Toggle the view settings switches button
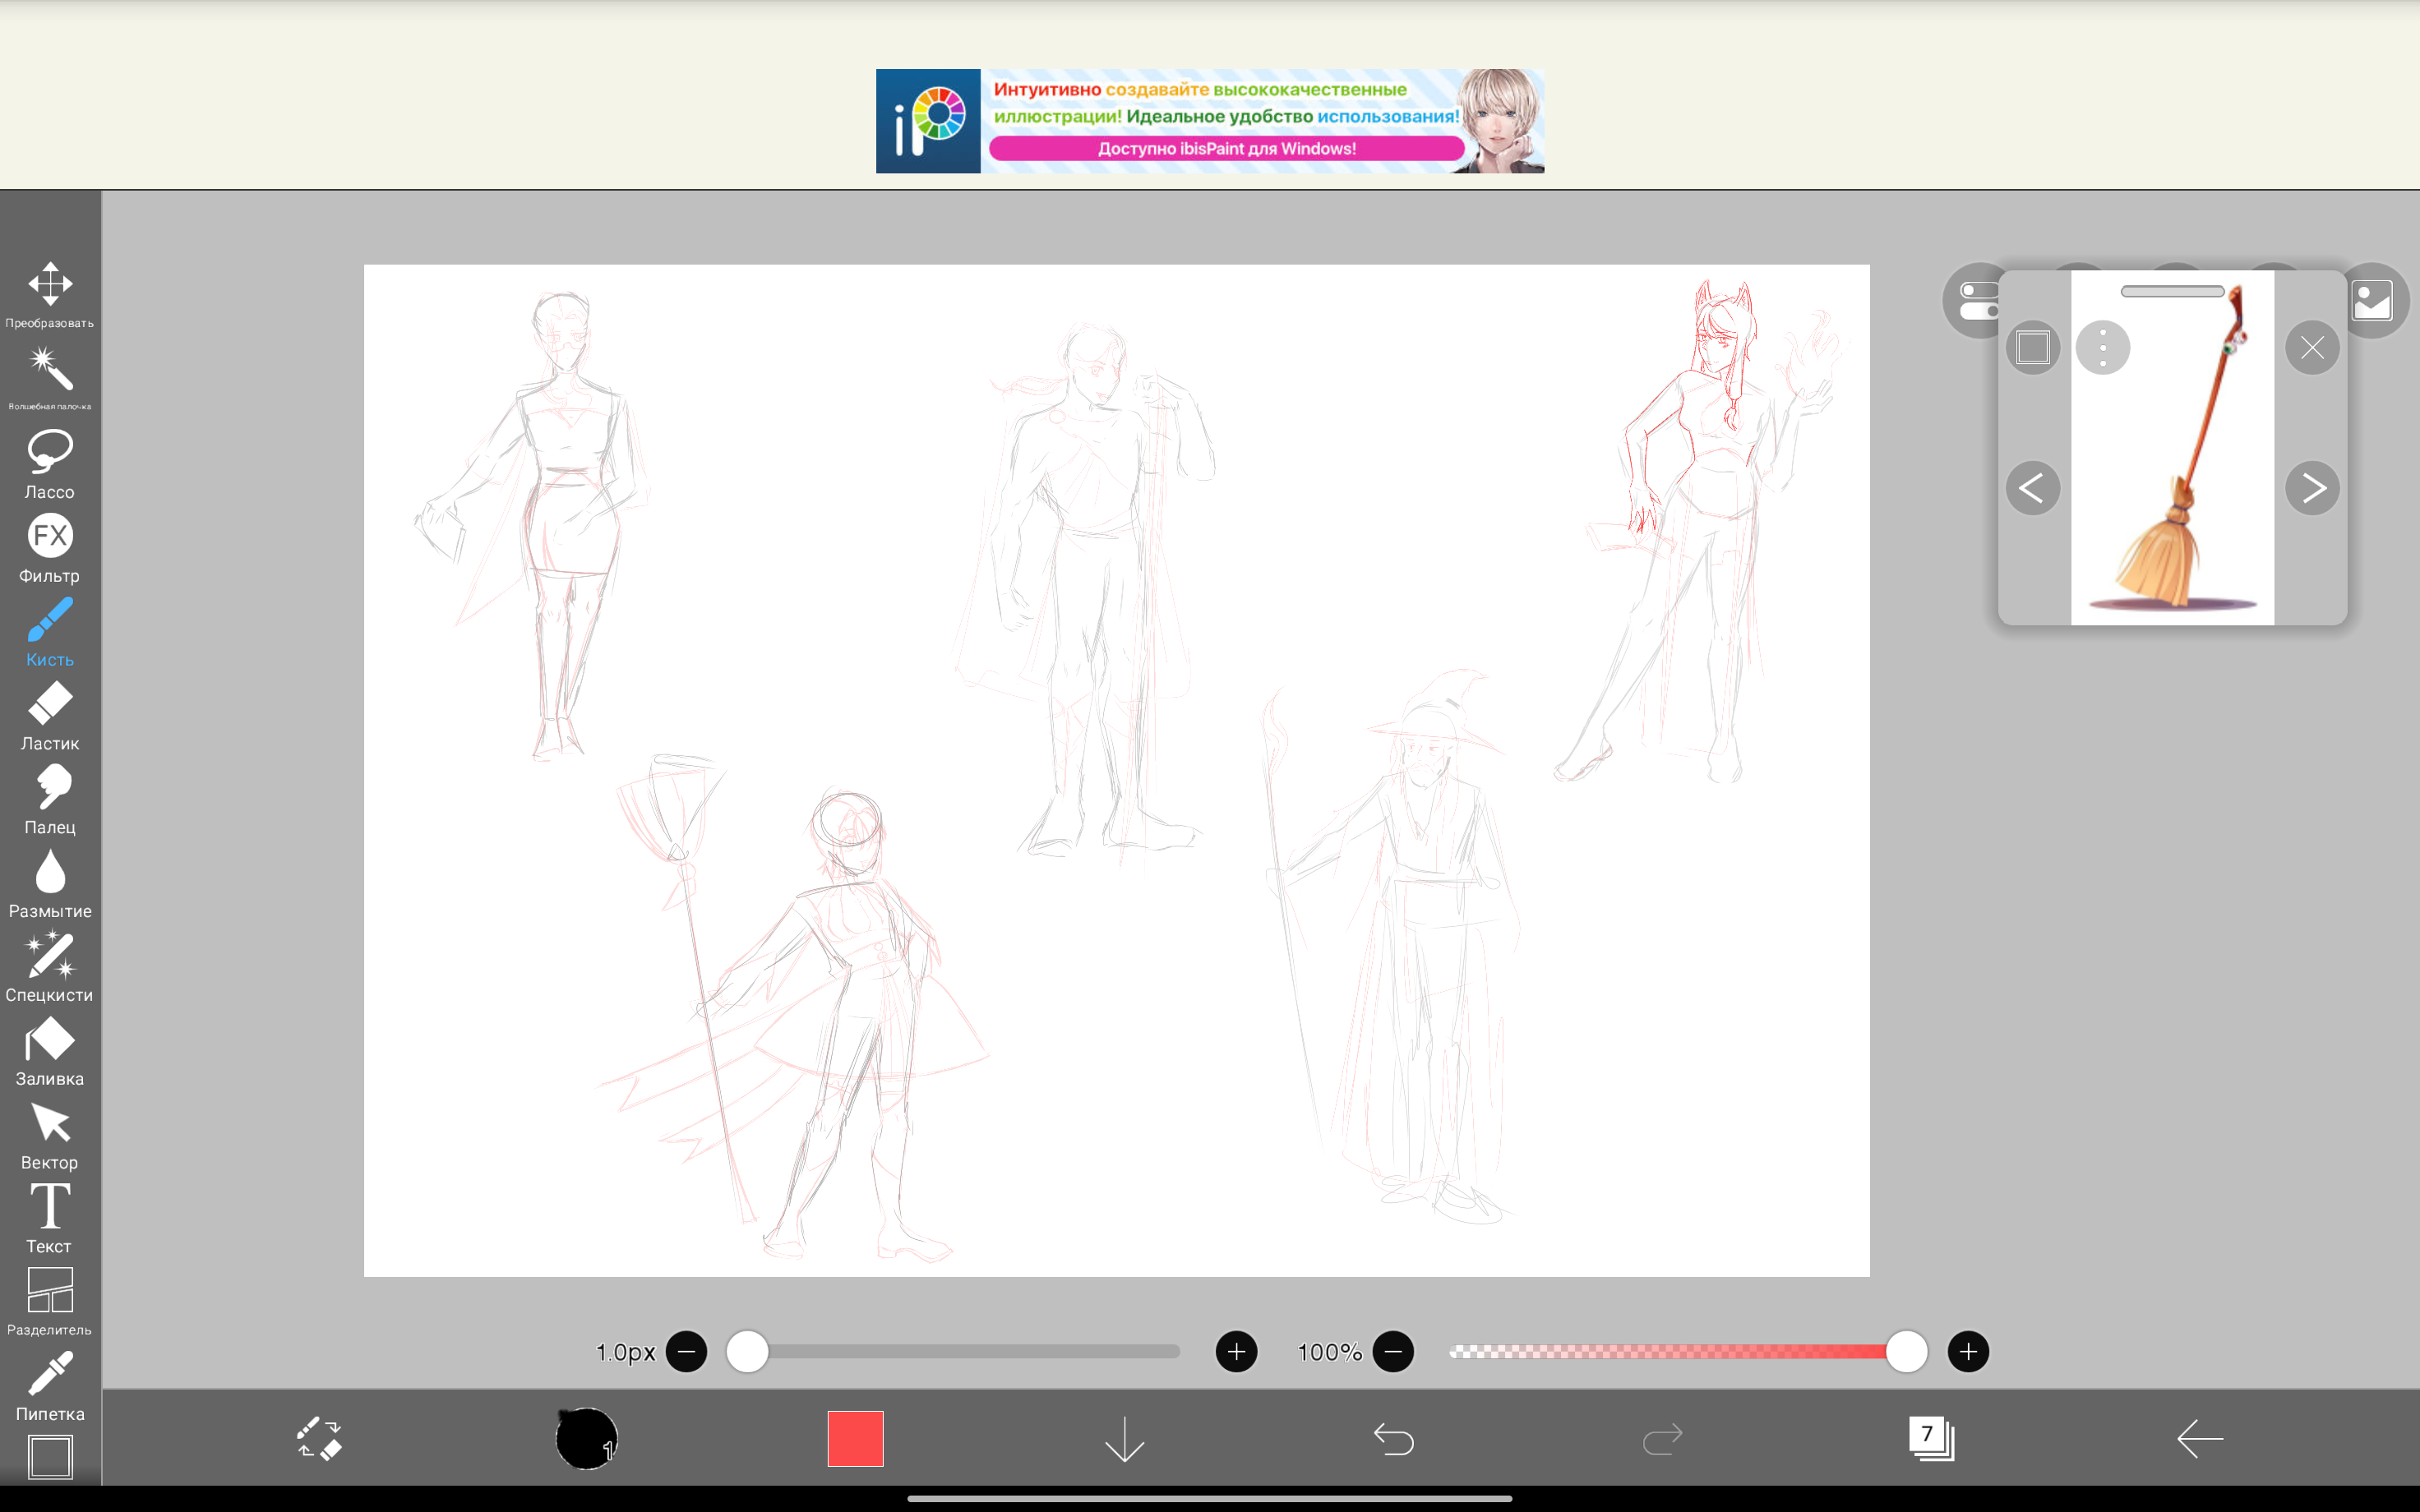 tap(1974, 300)
